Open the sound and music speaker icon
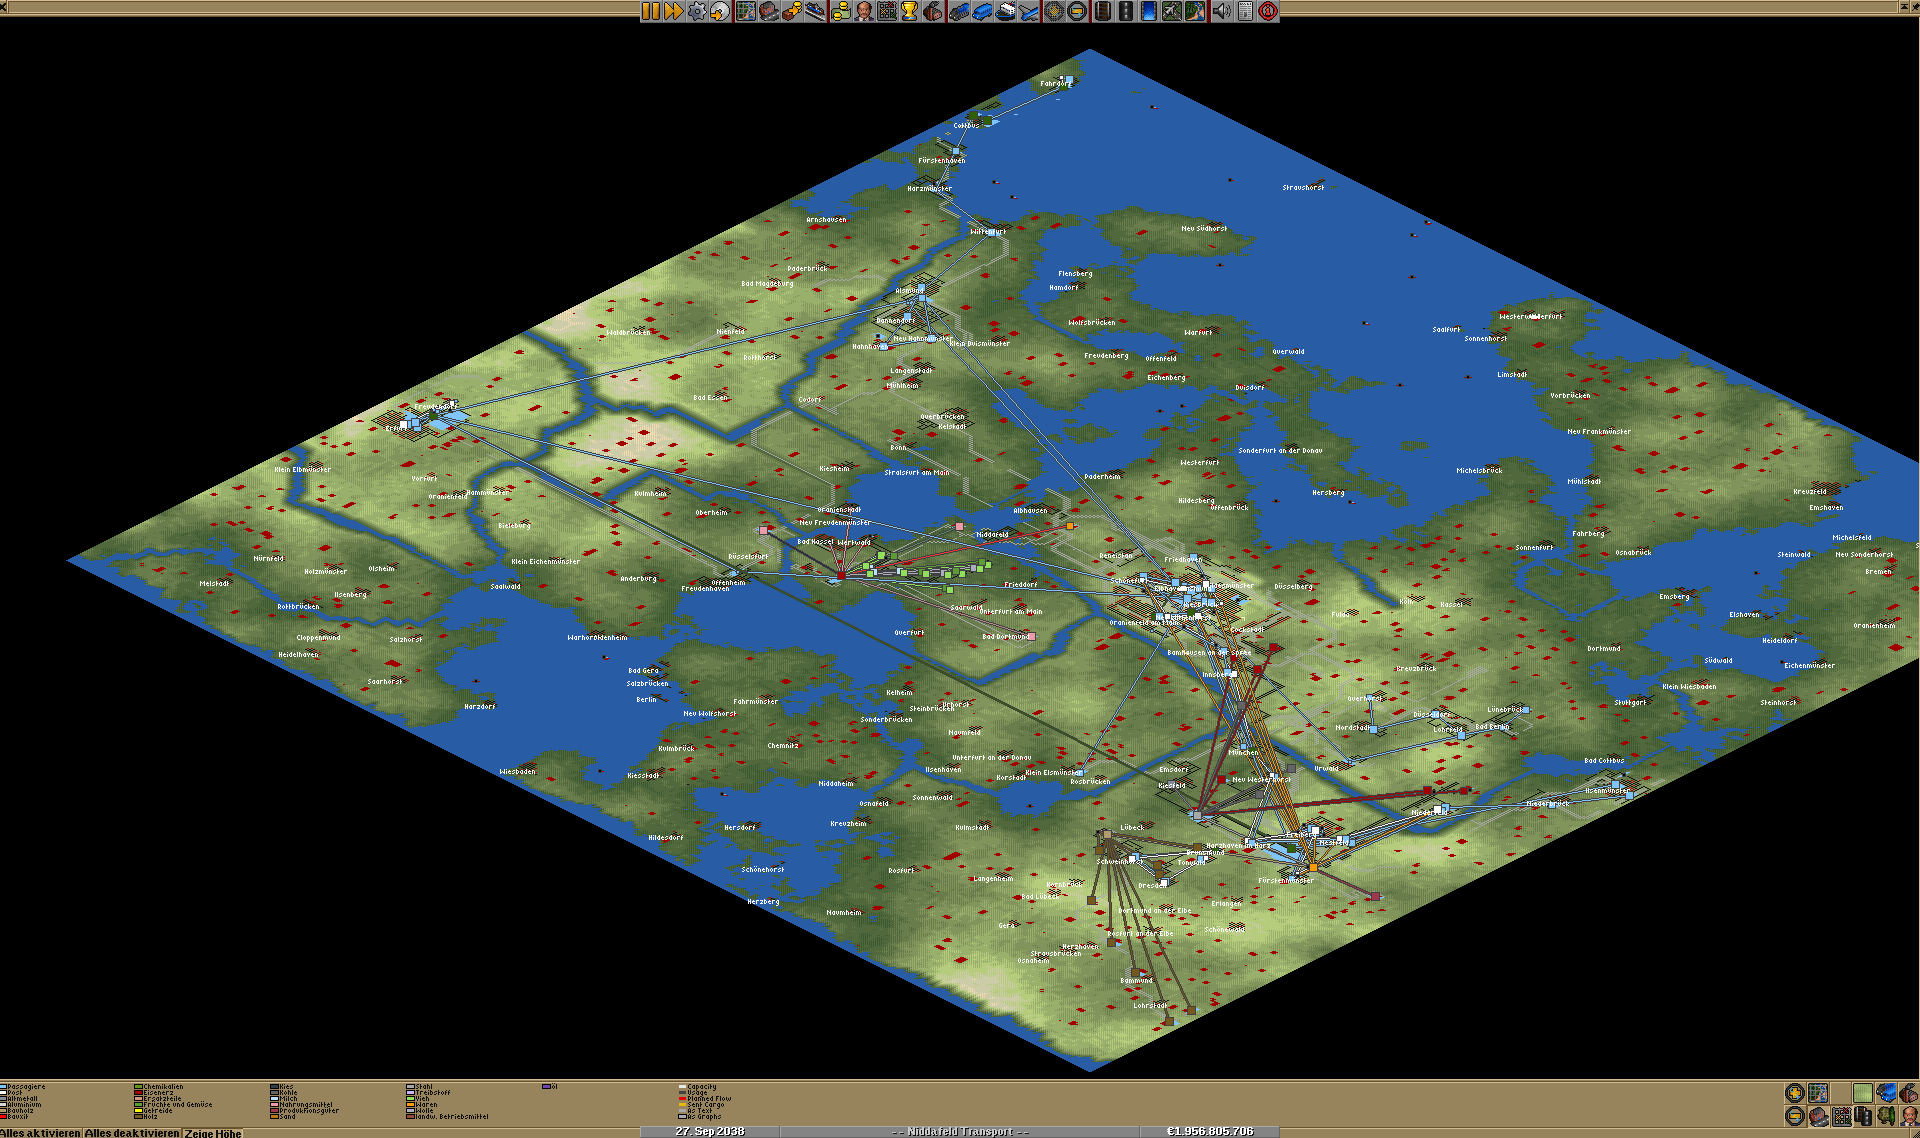The image size is (1920, 1138). (x=1222, y=11)
